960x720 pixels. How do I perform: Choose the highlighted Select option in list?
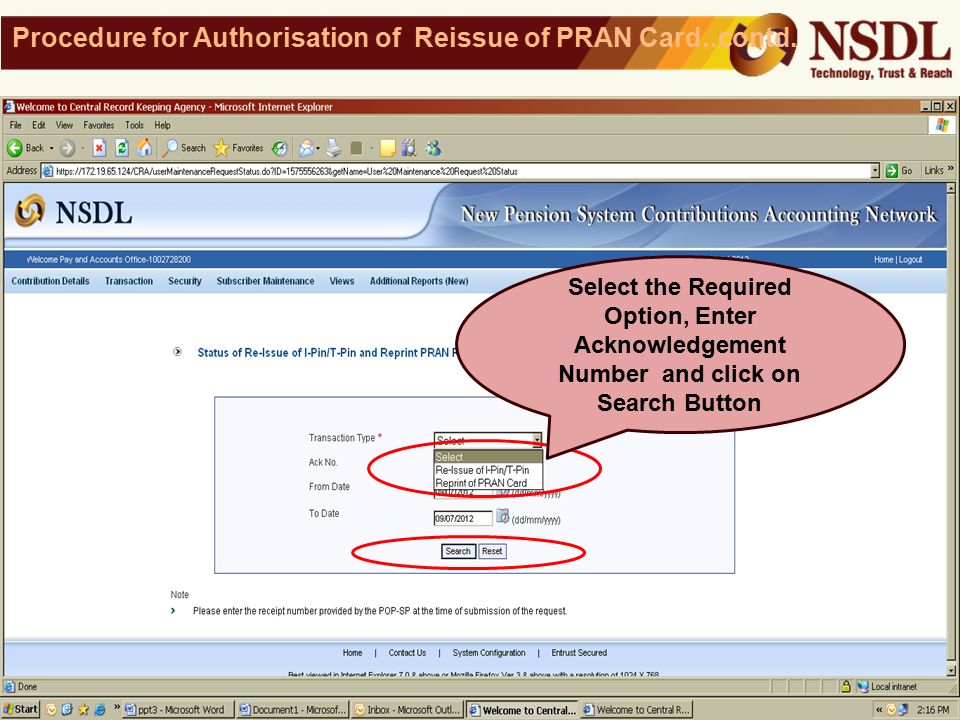(489, 457)
